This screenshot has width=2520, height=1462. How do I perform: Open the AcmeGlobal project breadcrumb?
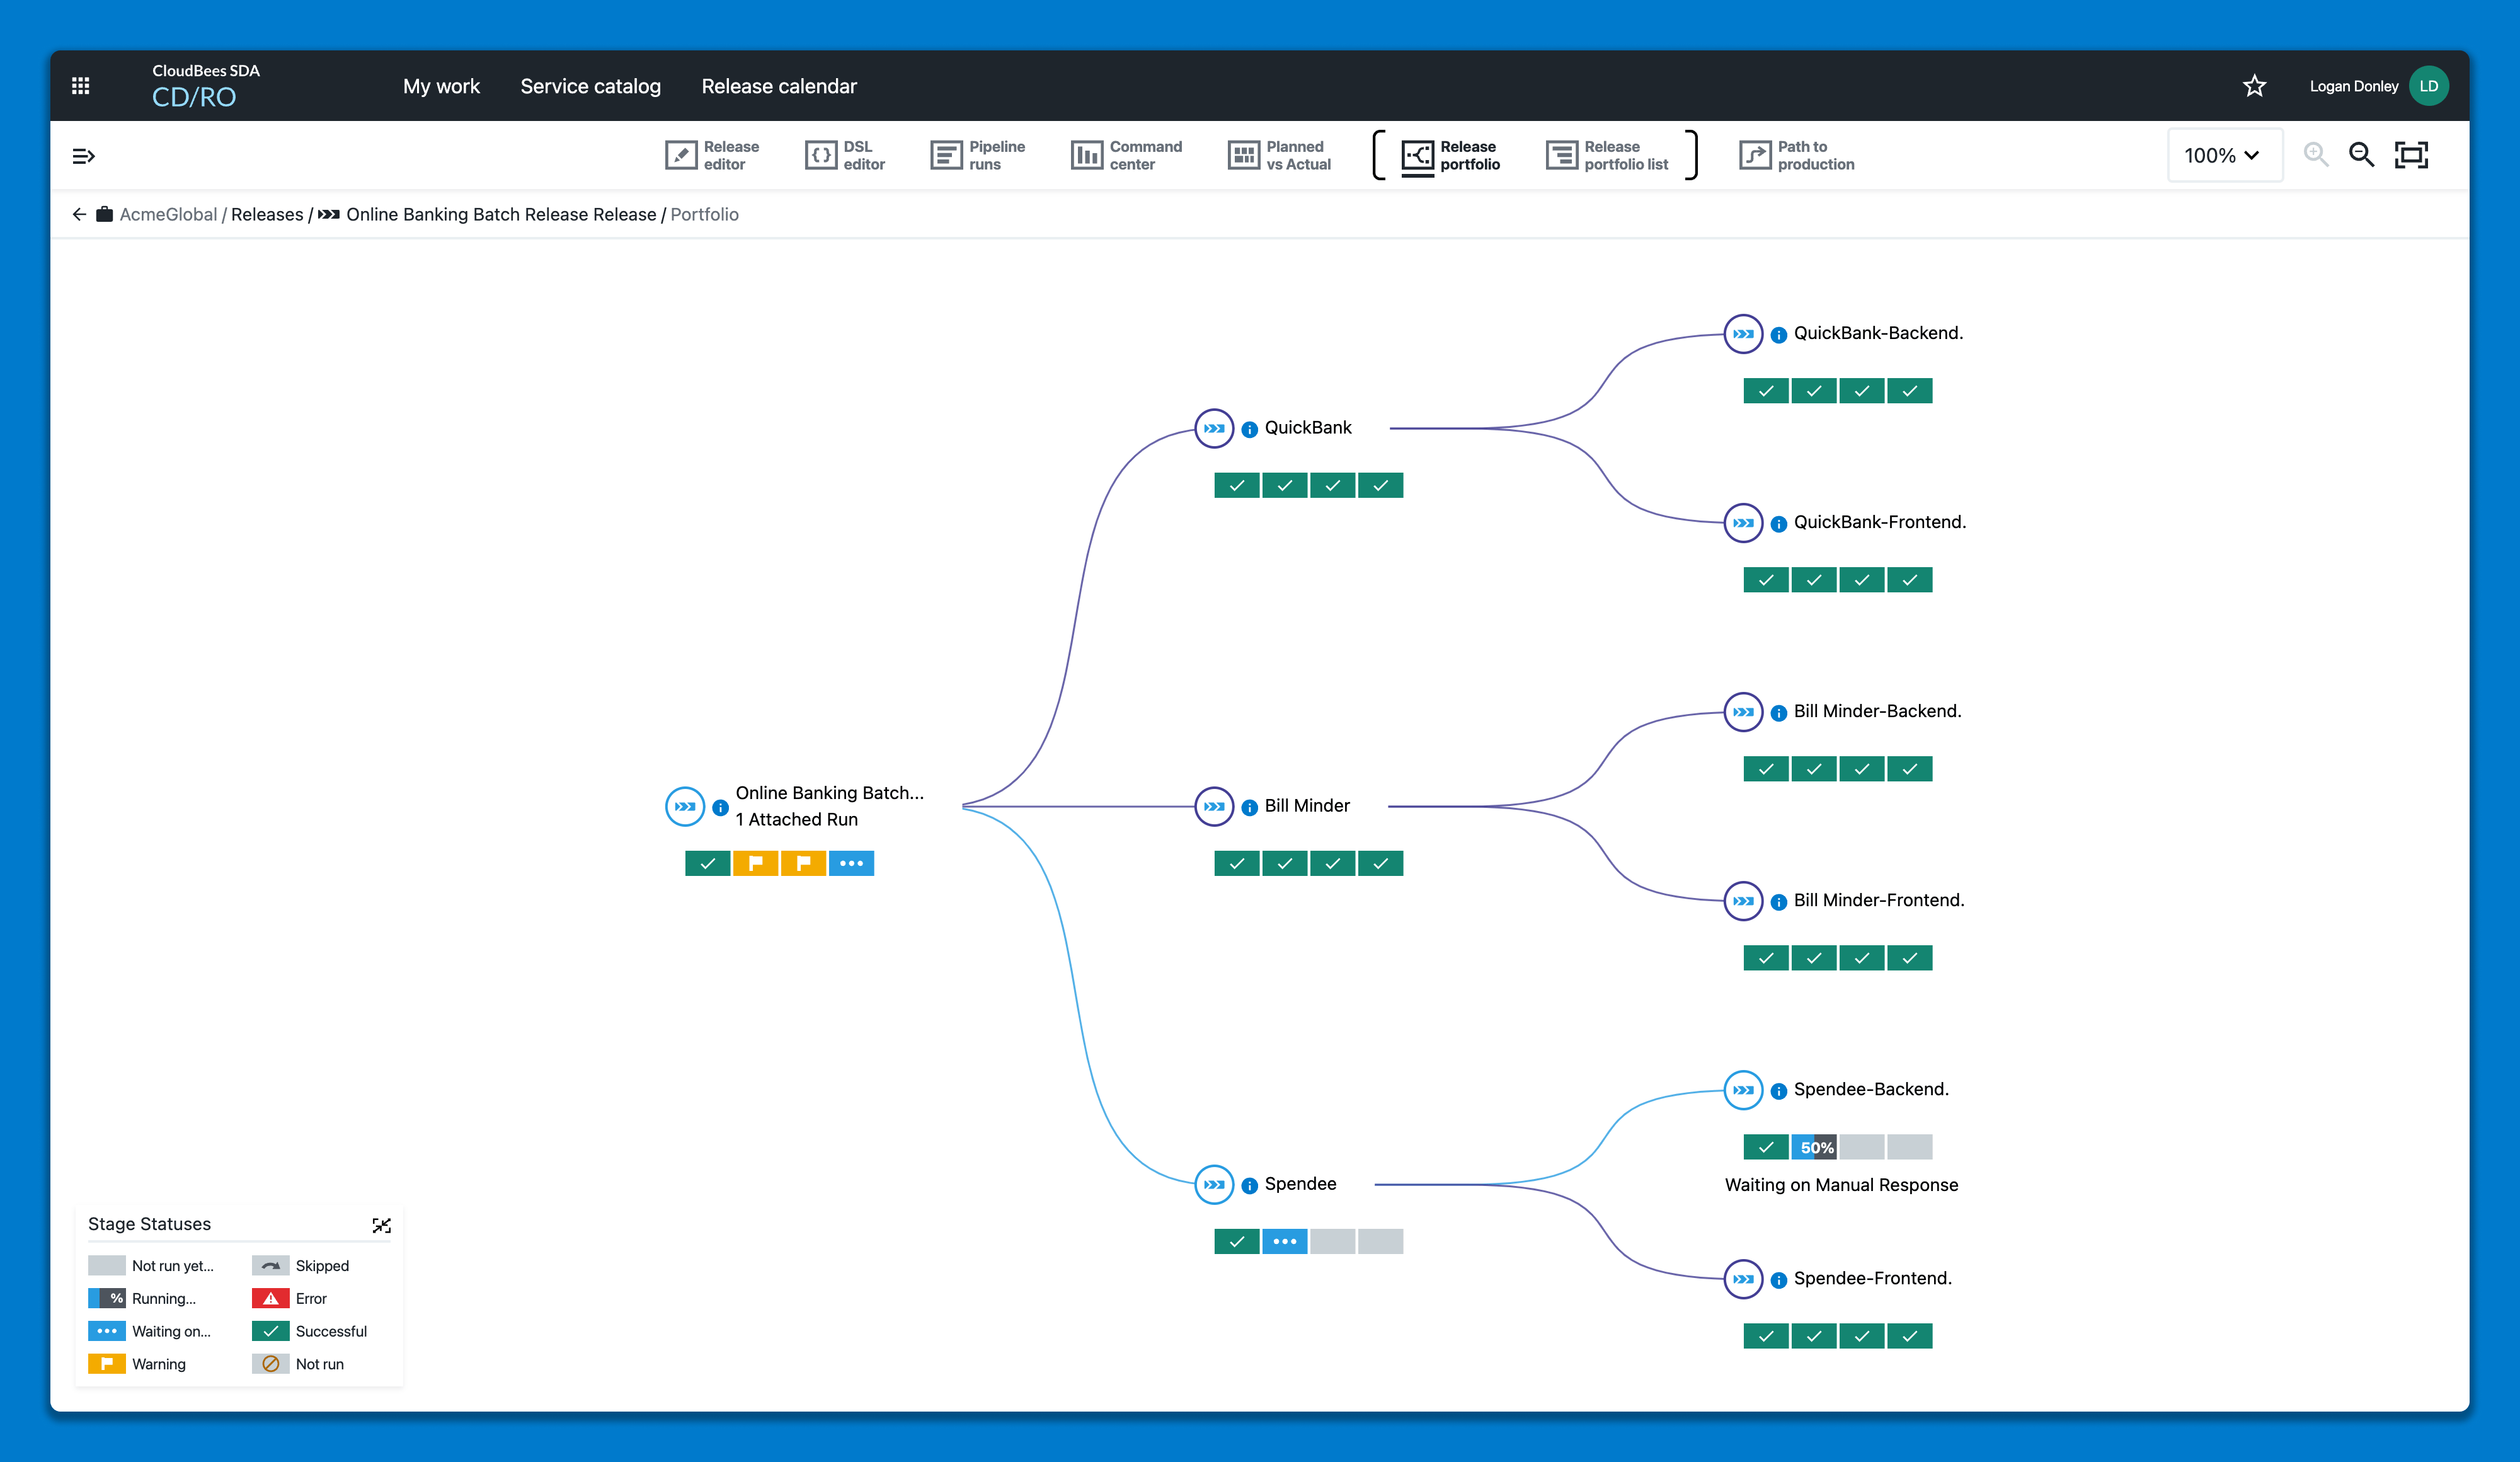167,214
